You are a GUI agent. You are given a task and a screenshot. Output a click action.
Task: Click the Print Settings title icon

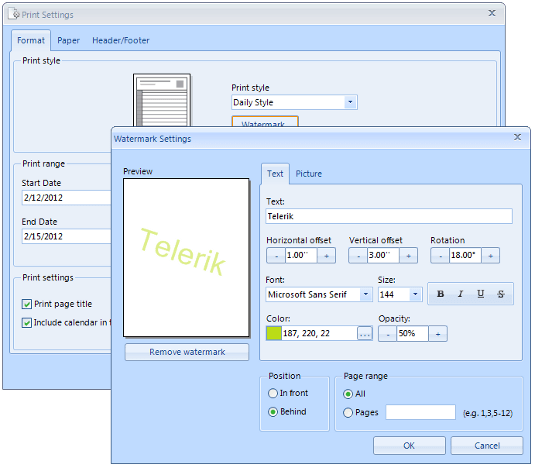14,14
